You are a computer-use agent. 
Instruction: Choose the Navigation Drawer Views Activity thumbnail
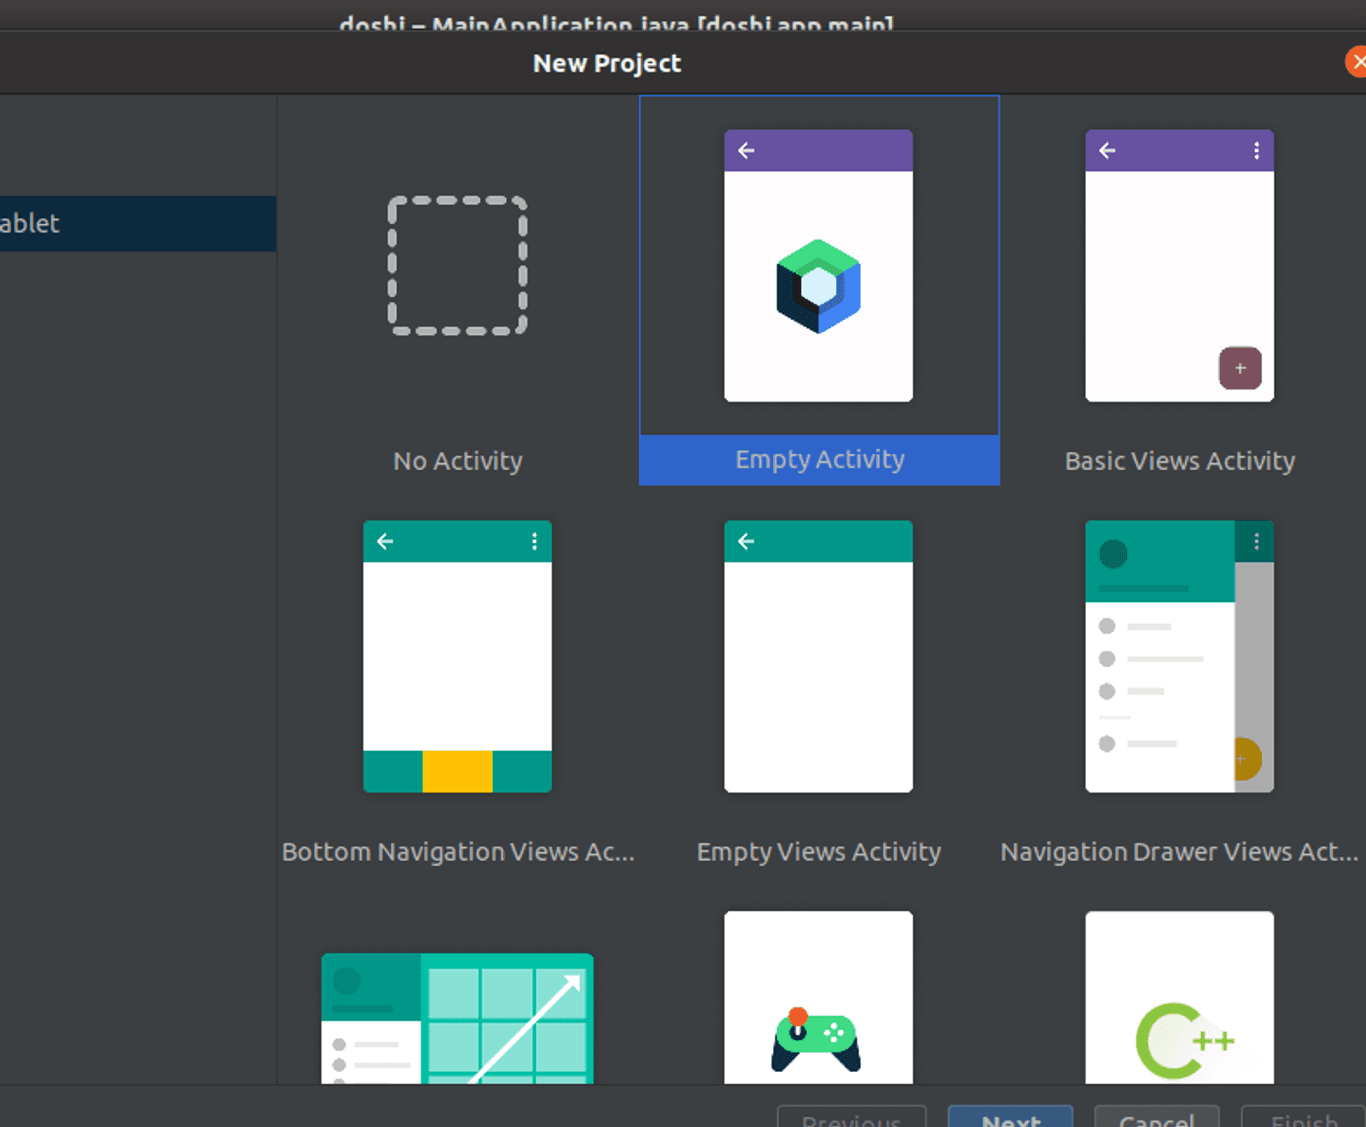1179,656
